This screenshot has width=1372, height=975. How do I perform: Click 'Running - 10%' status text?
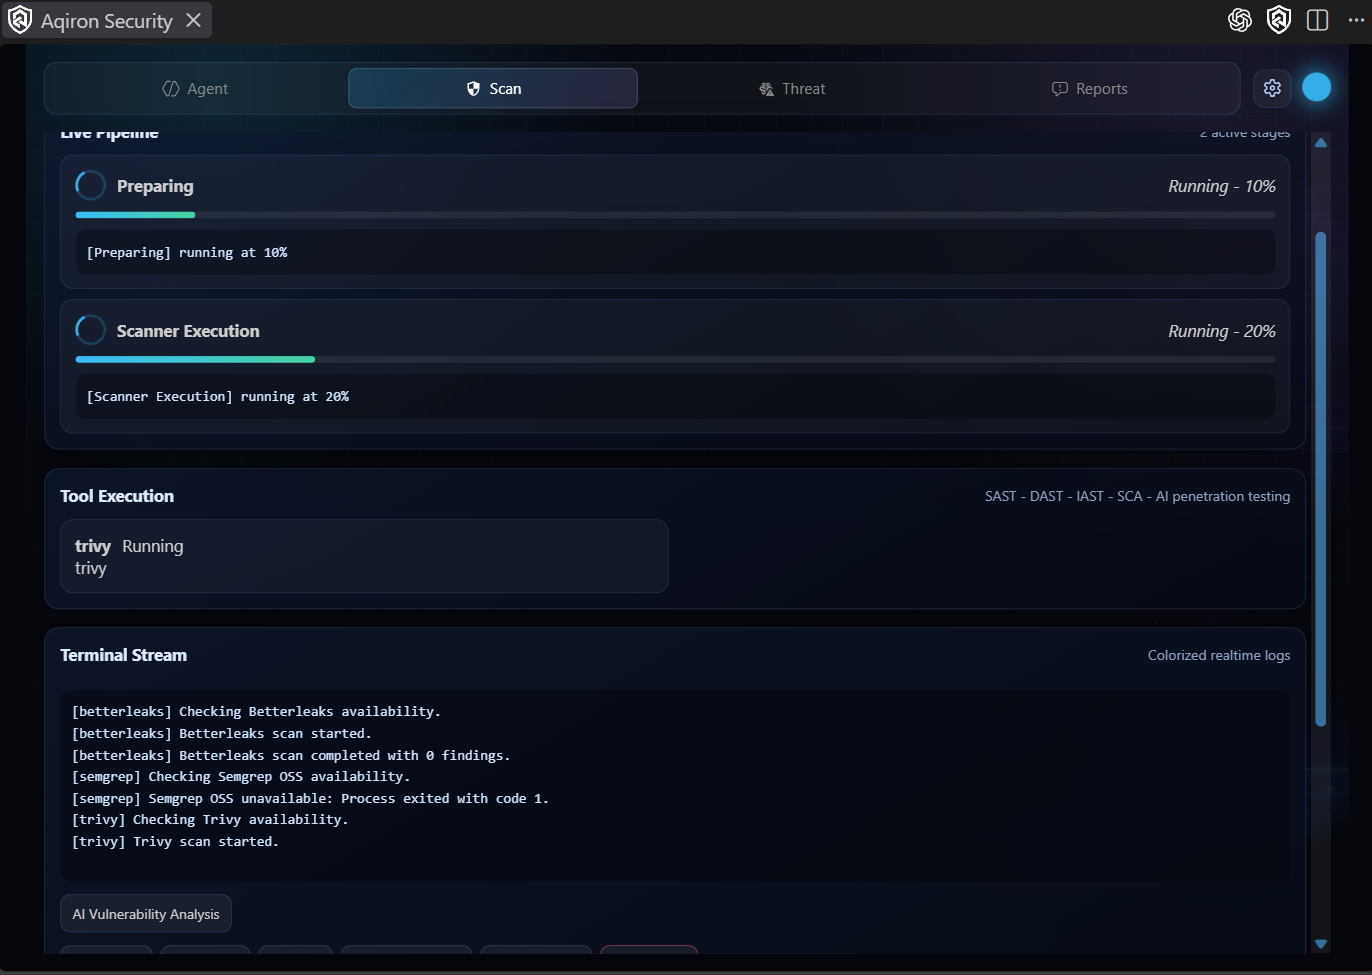[x=1221, y=186]
